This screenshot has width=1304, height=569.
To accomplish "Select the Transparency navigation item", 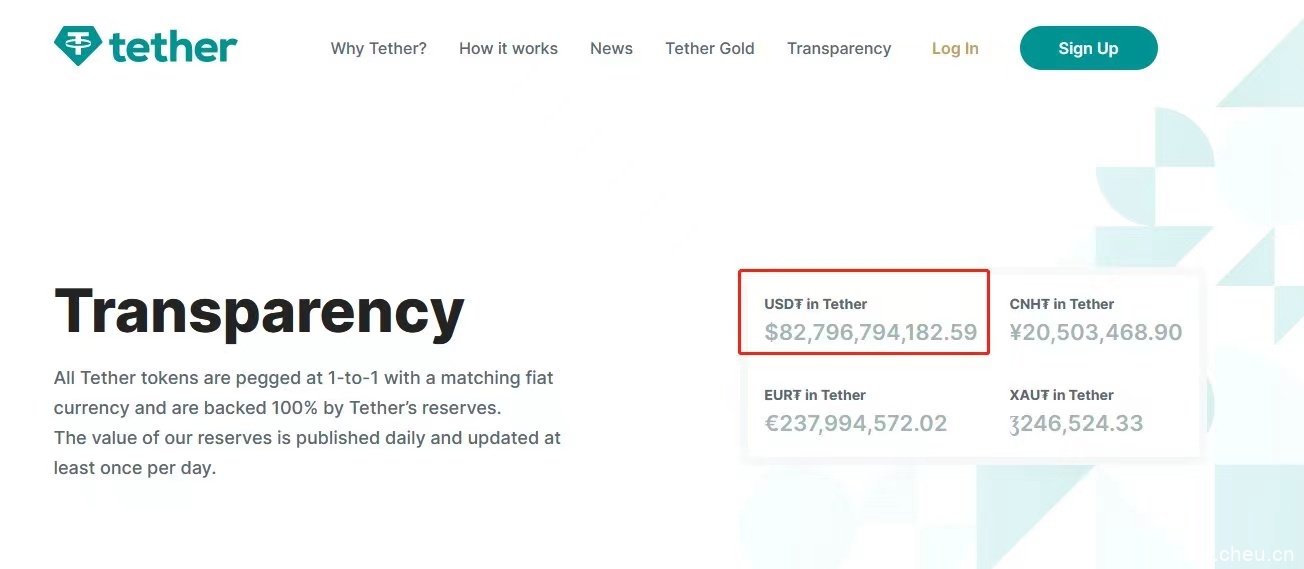I will click(x=838, y=48).
